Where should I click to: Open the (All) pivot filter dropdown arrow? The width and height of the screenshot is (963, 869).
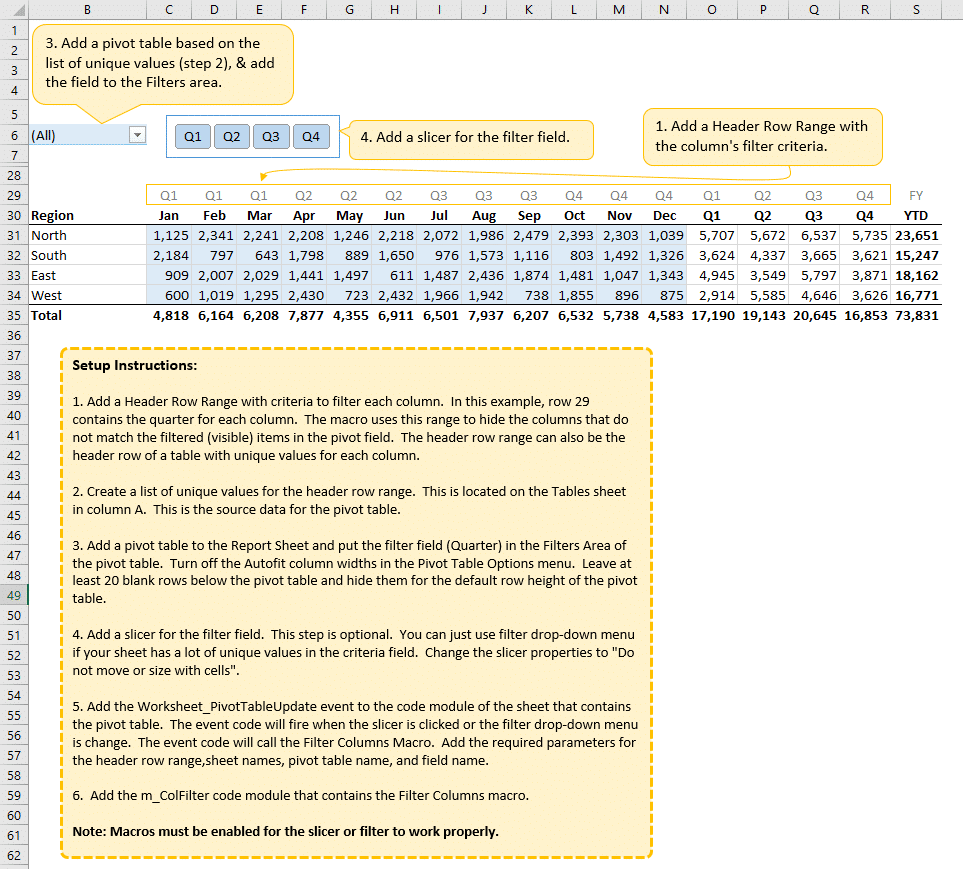138,135
